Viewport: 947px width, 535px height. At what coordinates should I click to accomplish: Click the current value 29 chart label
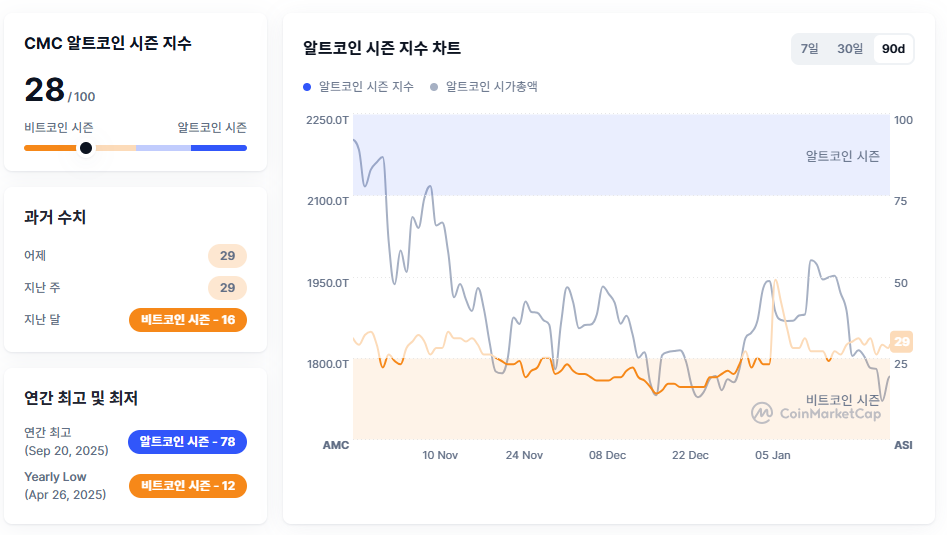[x=902, y=342]
